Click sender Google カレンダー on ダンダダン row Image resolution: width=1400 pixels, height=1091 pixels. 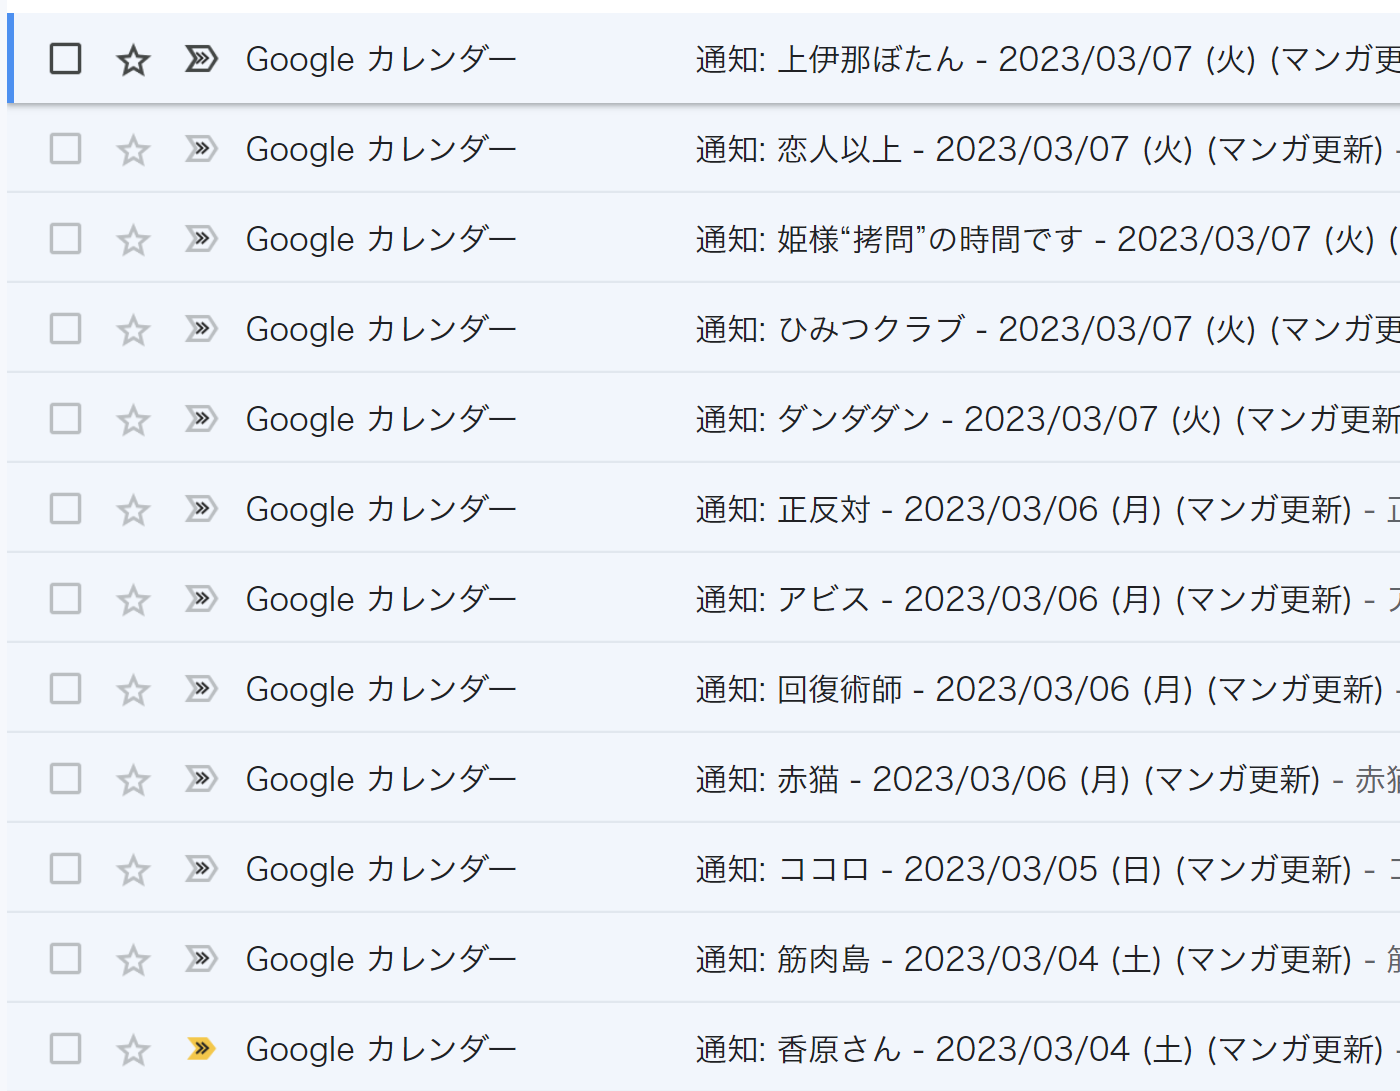(x=381, y=420)
